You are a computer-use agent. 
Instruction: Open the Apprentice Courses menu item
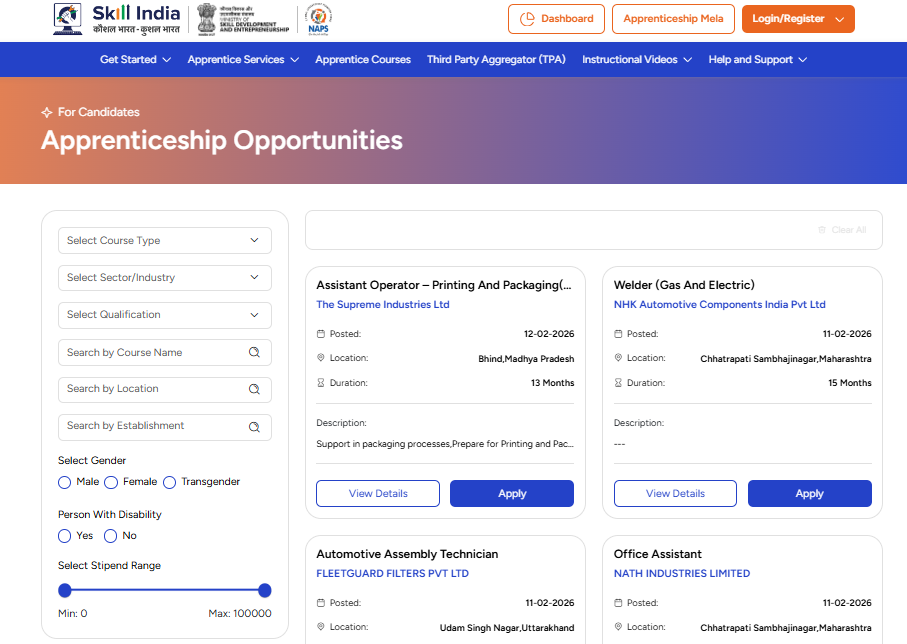[x=363, y=60]
